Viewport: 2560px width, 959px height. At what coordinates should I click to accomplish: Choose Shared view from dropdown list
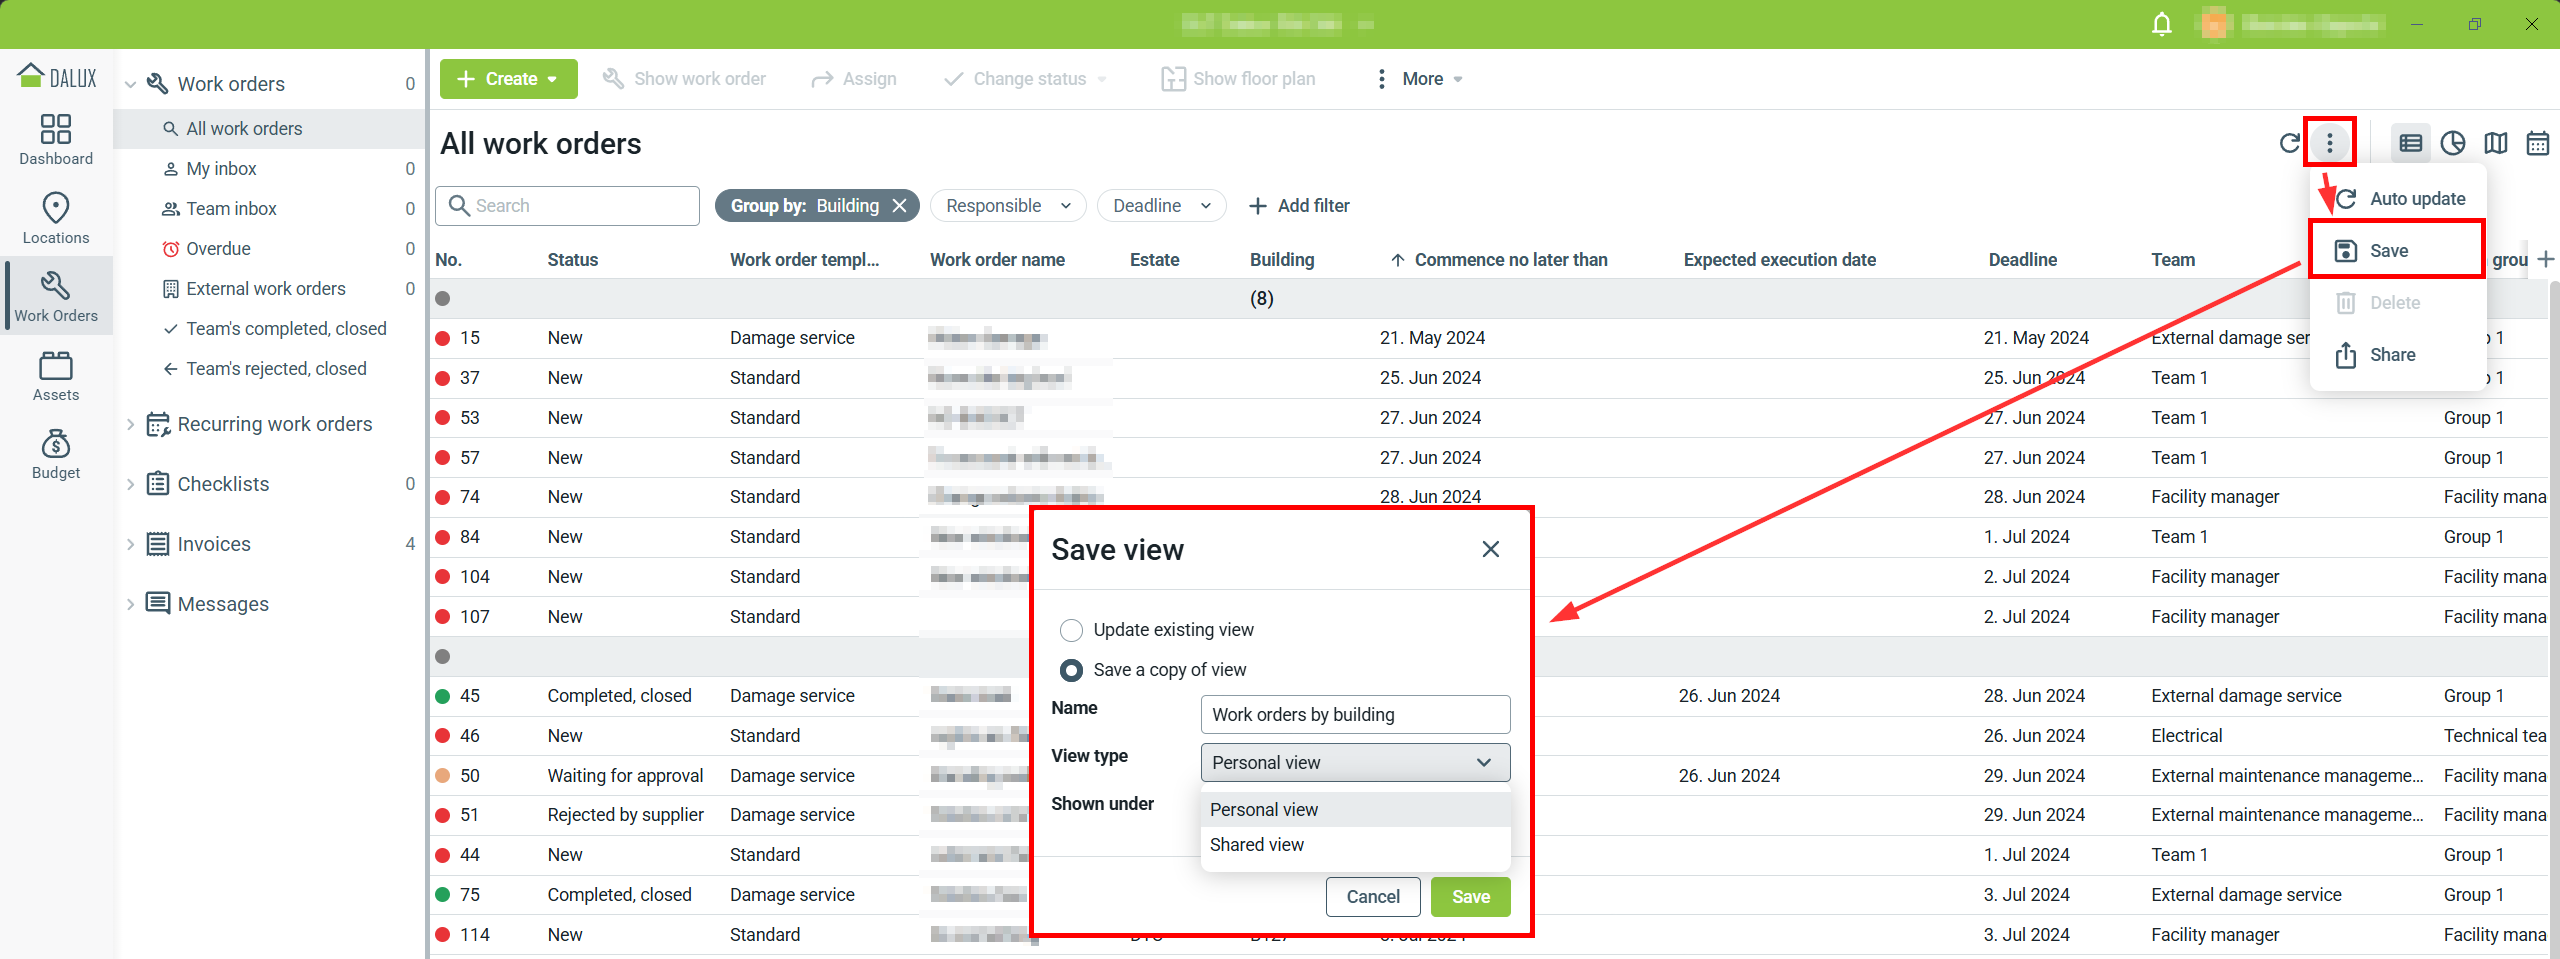[x=1257, y=845]
